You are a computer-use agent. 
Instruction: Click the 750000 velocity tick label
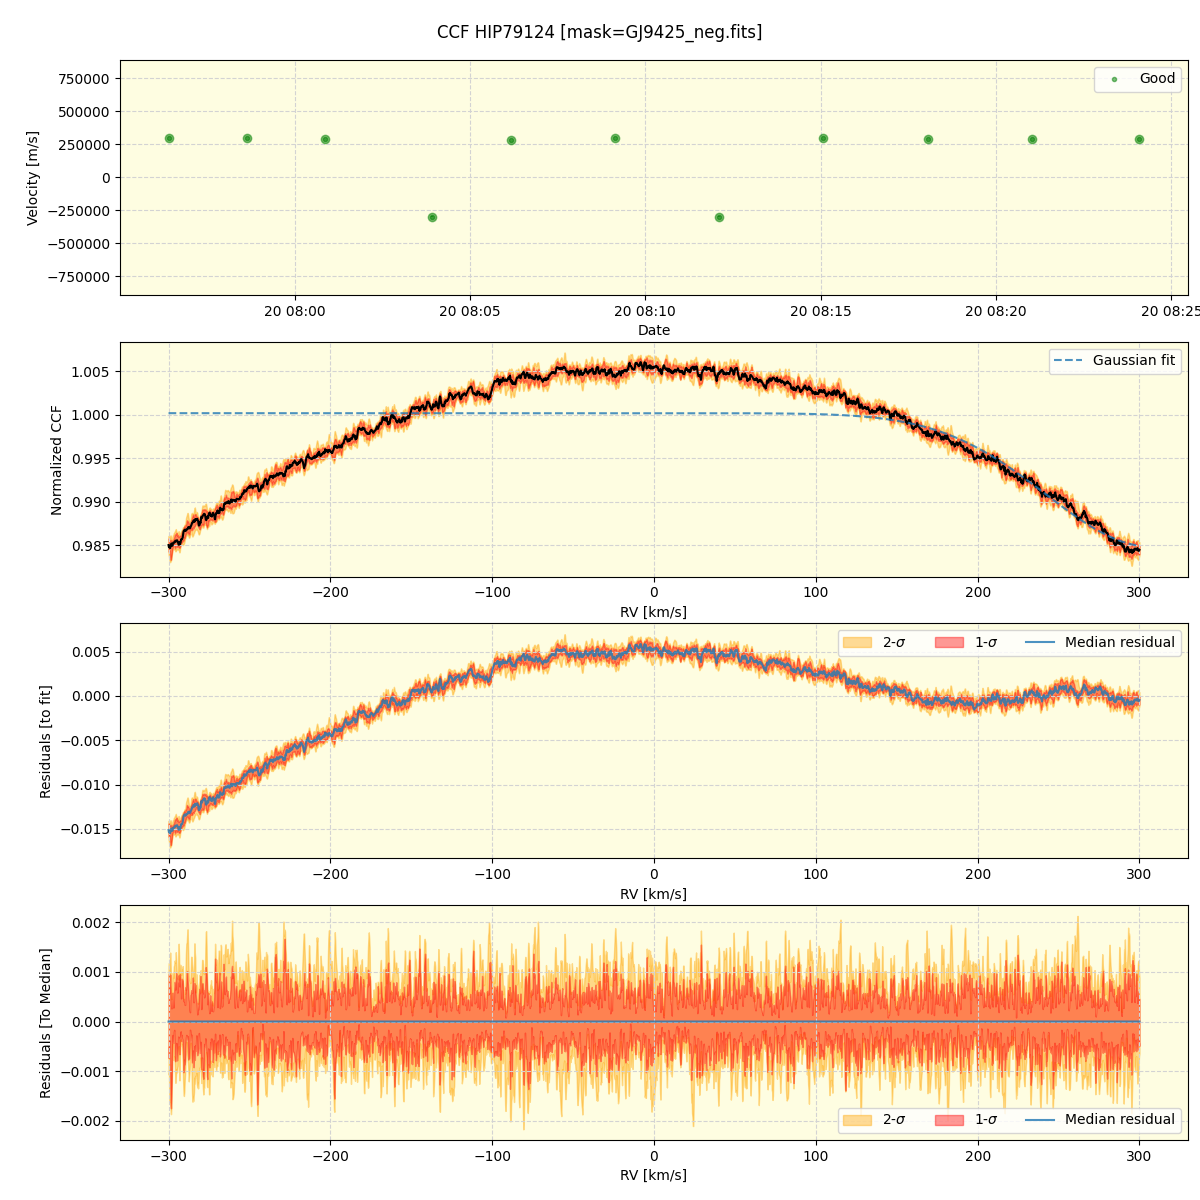click(x=85, y=79)
